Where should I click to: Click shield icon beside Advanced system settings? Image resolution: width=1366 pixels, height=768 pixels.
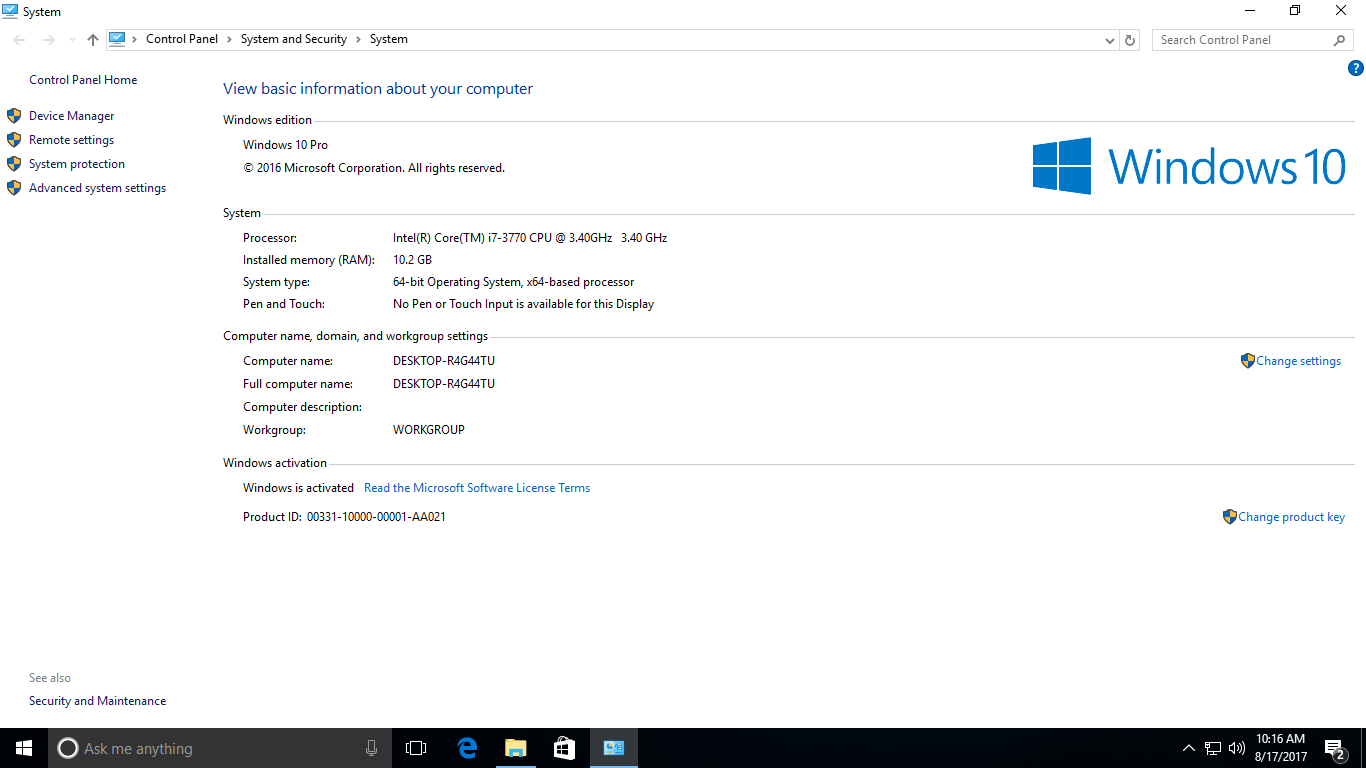(x=14, y=188)
